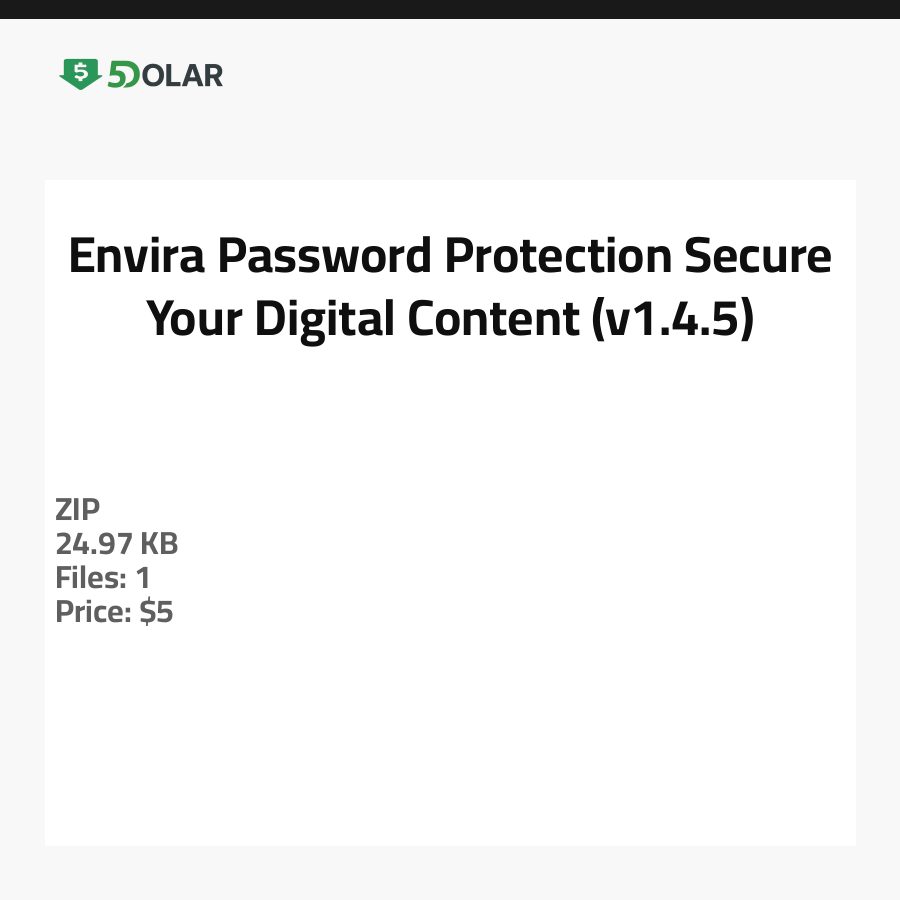Select the ZIP file type label
Screen dimensions: 900x900
click(77, 510)
